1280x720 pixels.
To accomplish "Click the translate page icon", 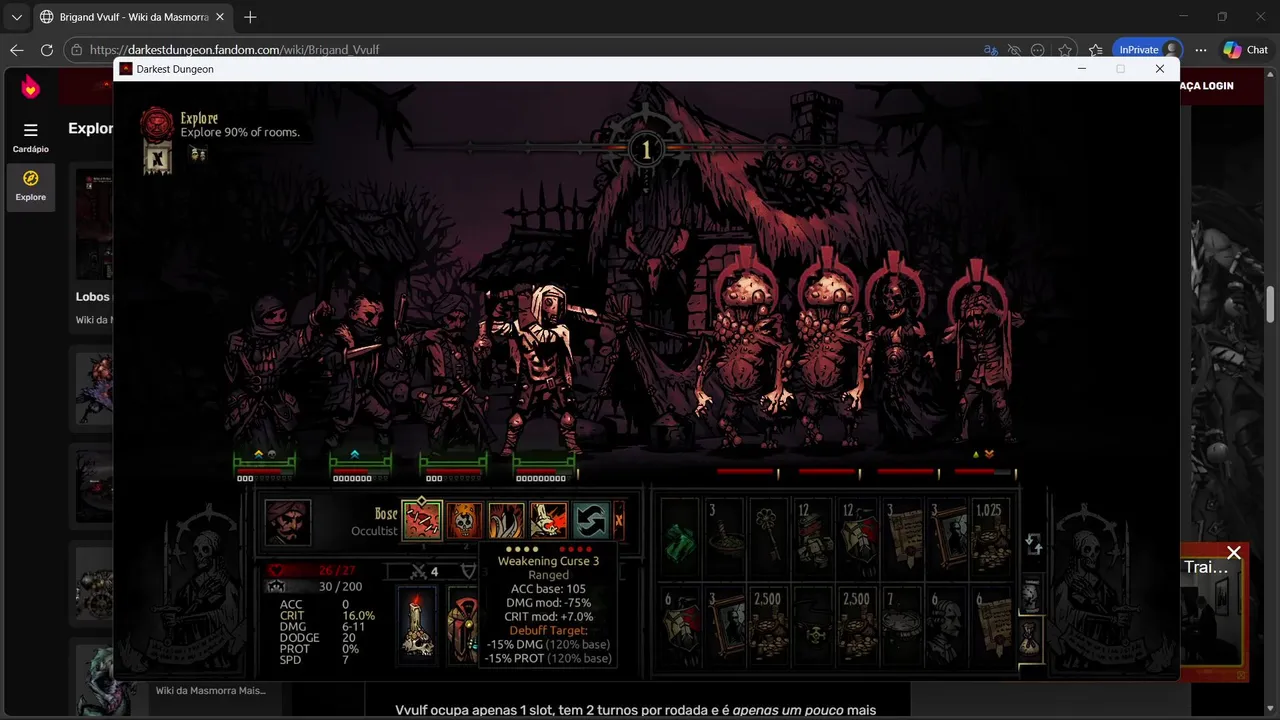I will (x=990, y=50).
